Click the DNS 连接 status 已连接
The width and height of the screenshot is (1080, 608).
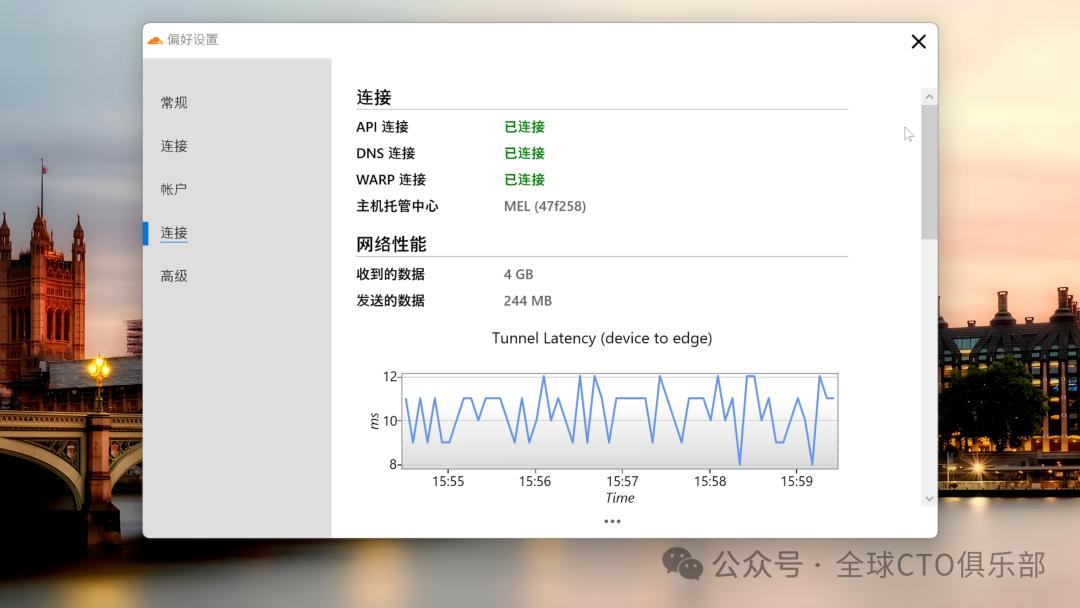tap(524, 153)
